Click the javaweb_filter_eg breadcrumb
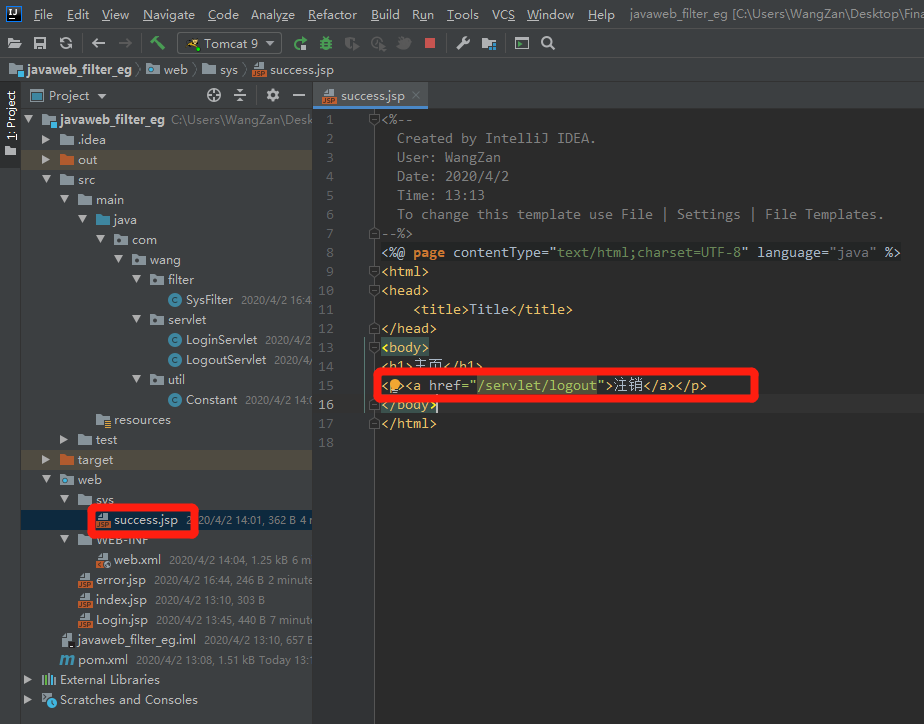This screenshot has height=724, width=924. point(71,70)
